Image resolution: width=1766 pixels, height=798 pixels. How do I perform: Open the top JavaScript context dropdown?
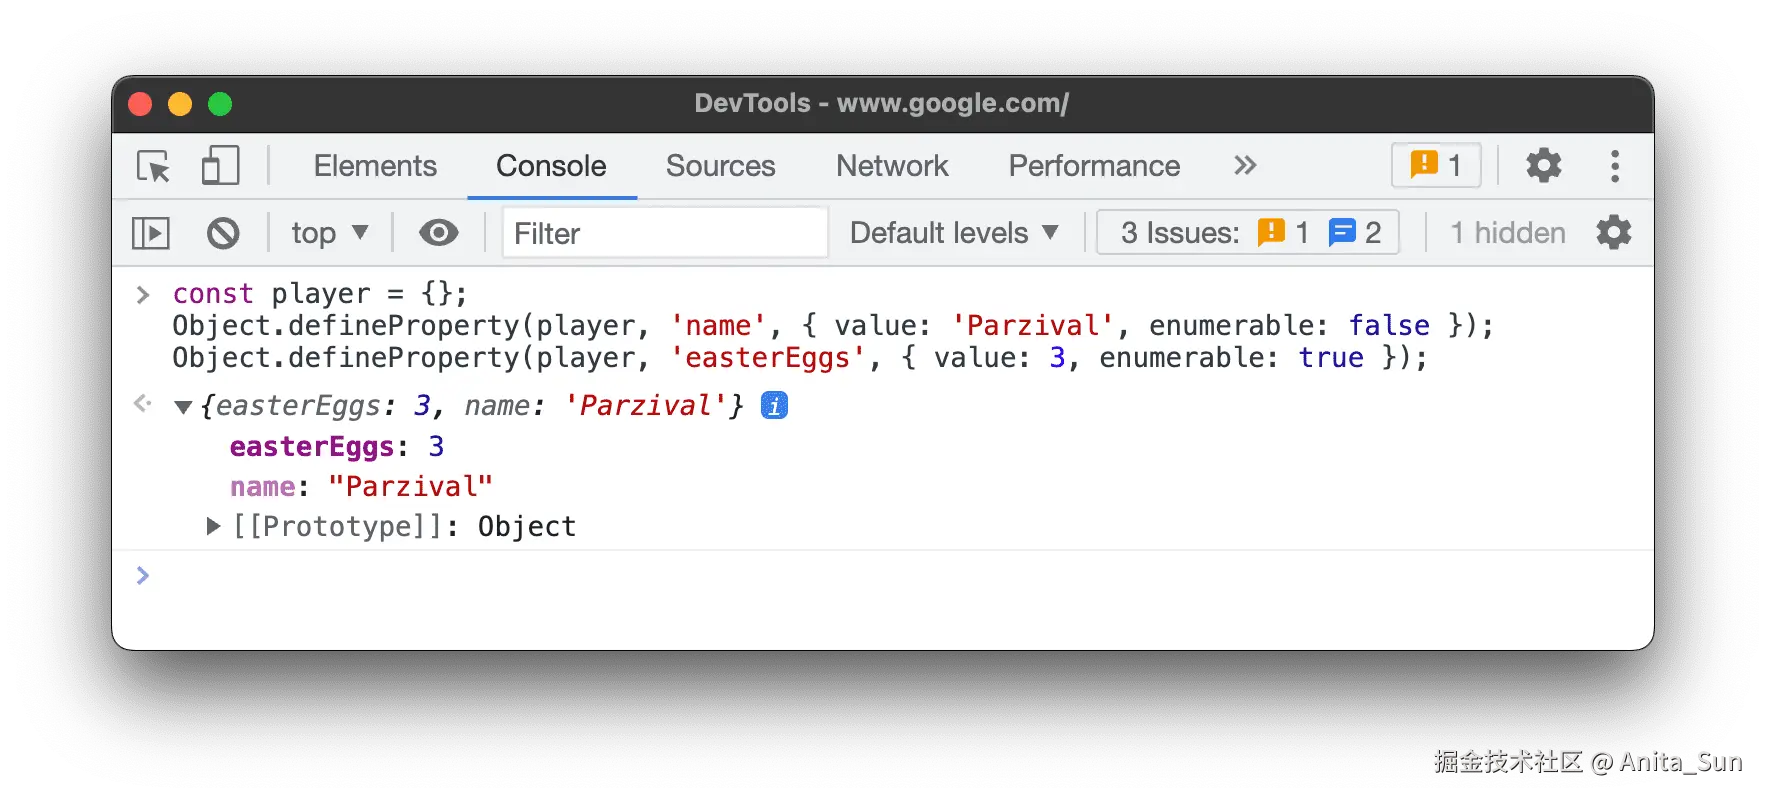[x=329, y=233]
